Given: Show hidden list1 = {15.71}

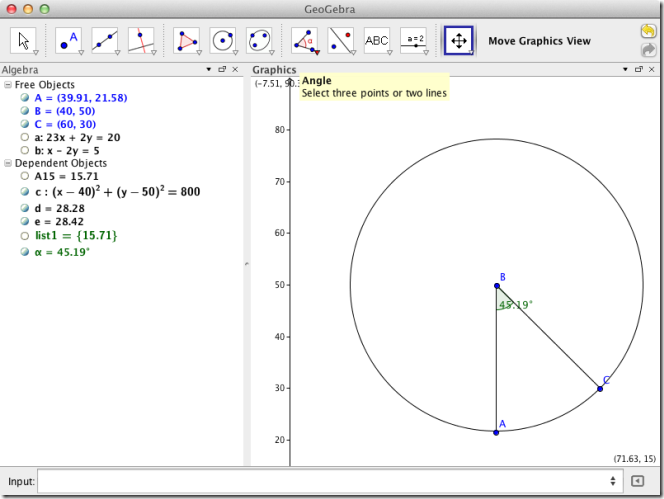Looking at the screenshot, I should pyautogui.click(x=25, y=236).
